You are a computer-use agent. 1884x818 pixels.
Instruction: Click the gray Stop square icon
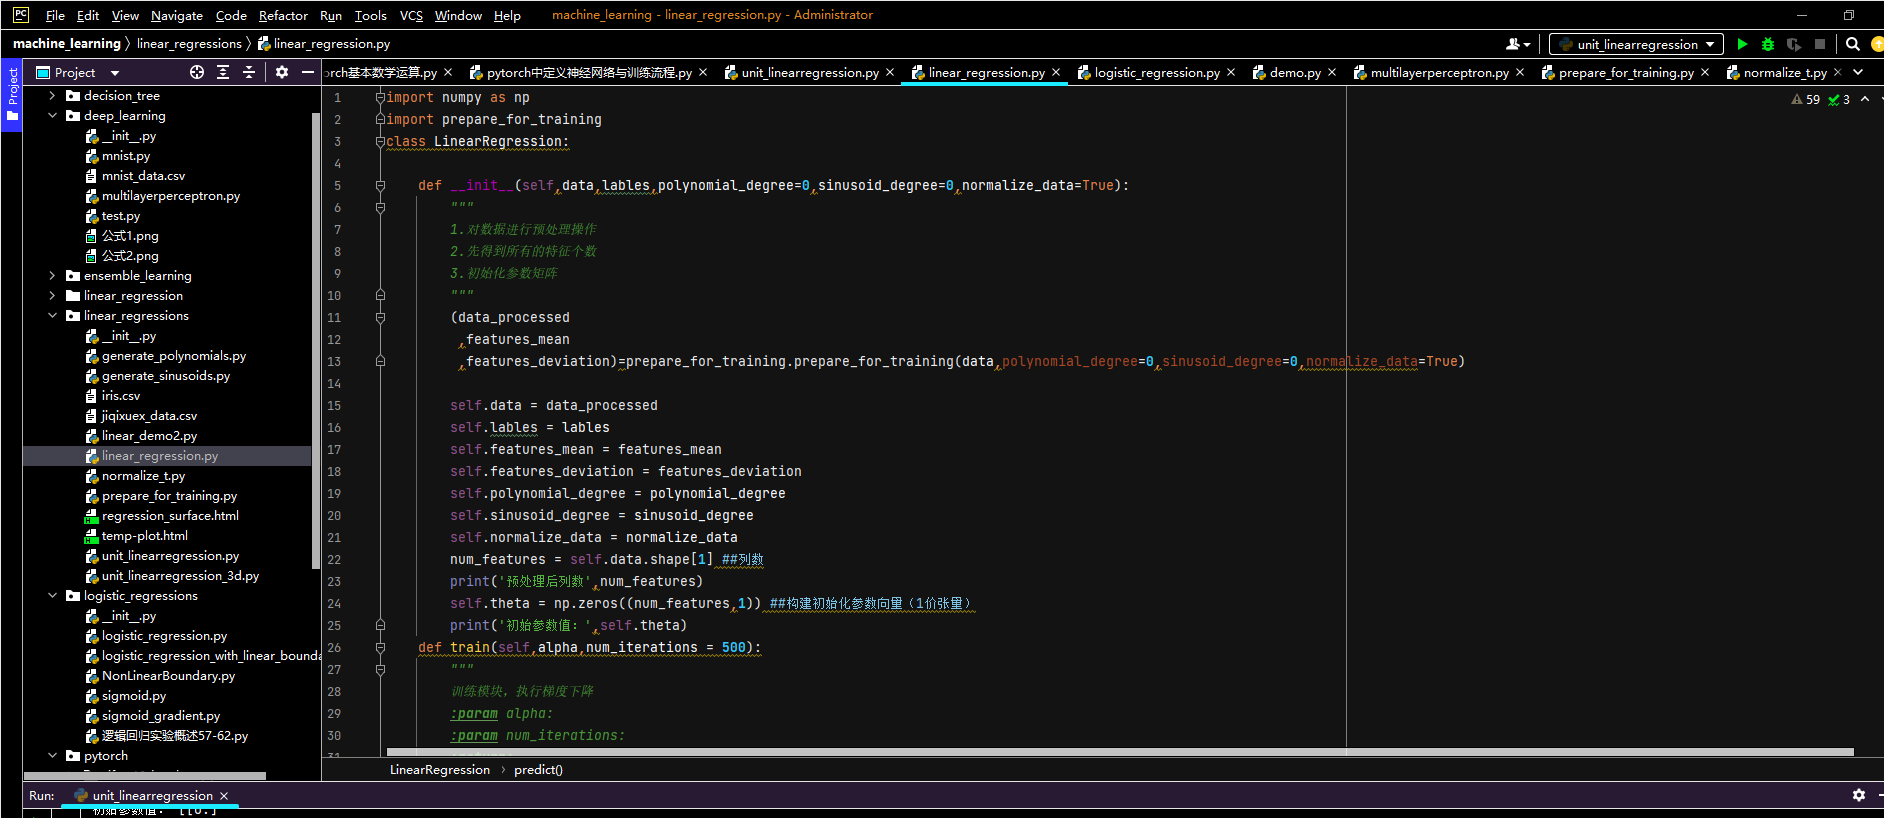1820,44
